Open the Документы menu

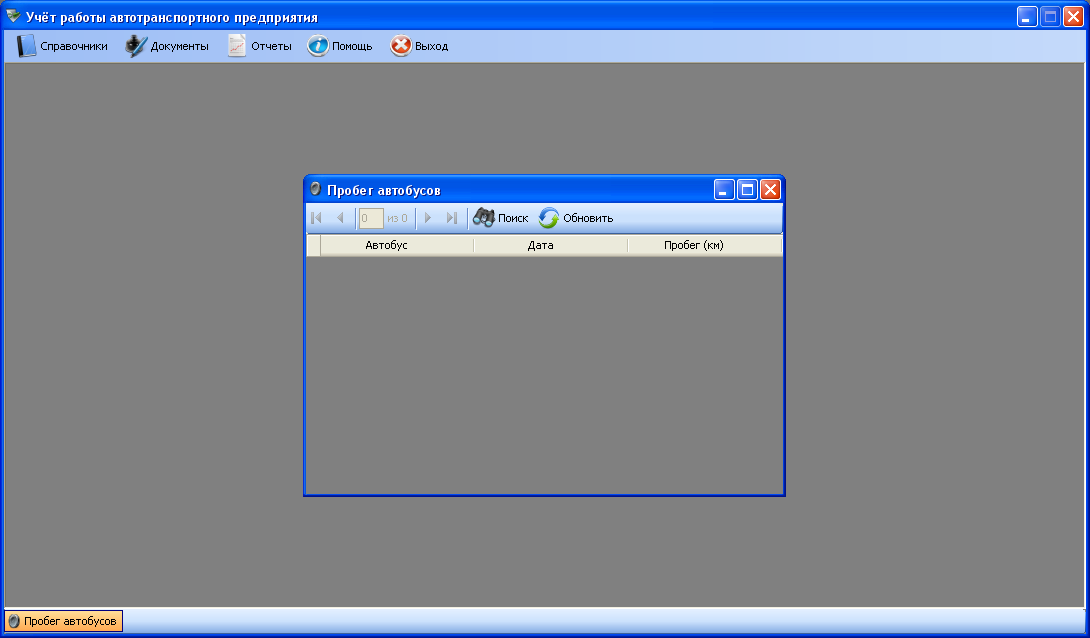pos(167,47)
